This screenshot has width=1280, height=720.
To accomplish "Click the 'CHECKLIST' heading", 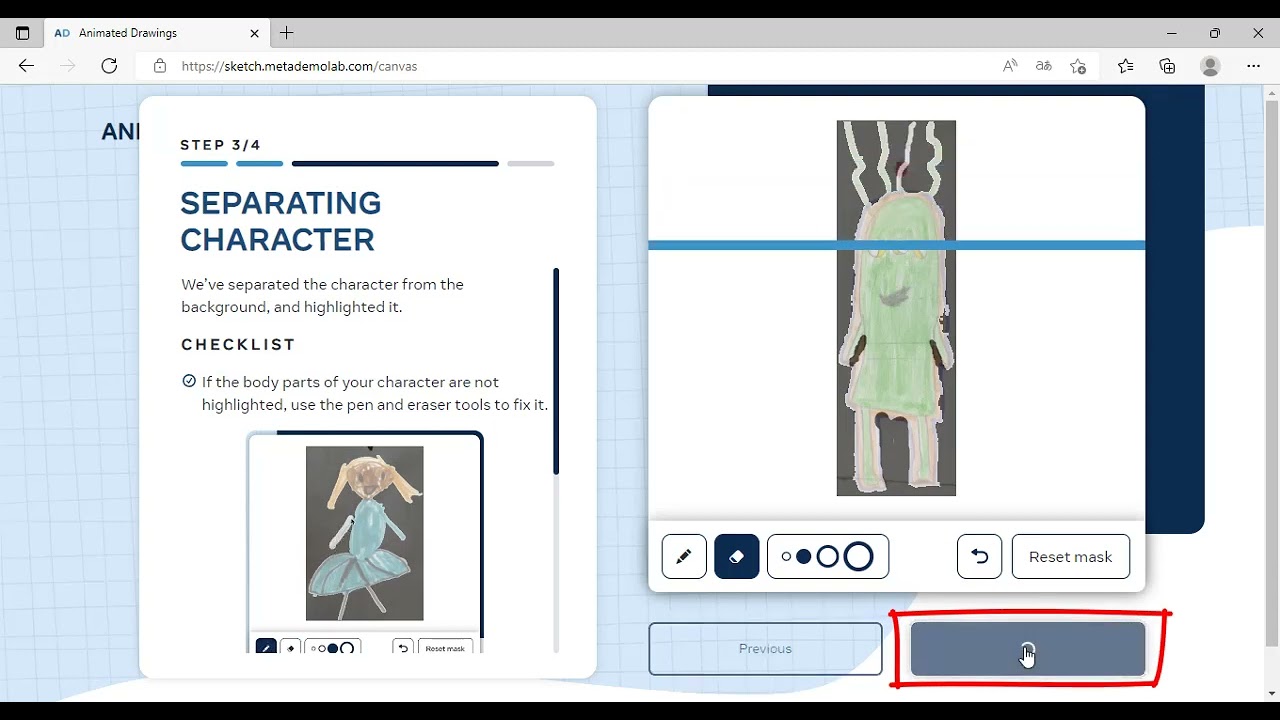I will [x=238, y=344].
